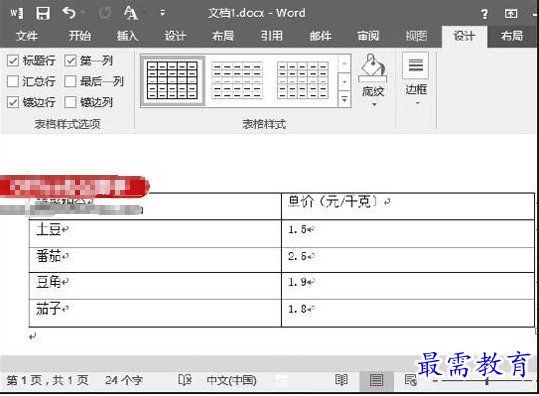
Task: Save the document with the floppy disk icon
Action: 43,13
